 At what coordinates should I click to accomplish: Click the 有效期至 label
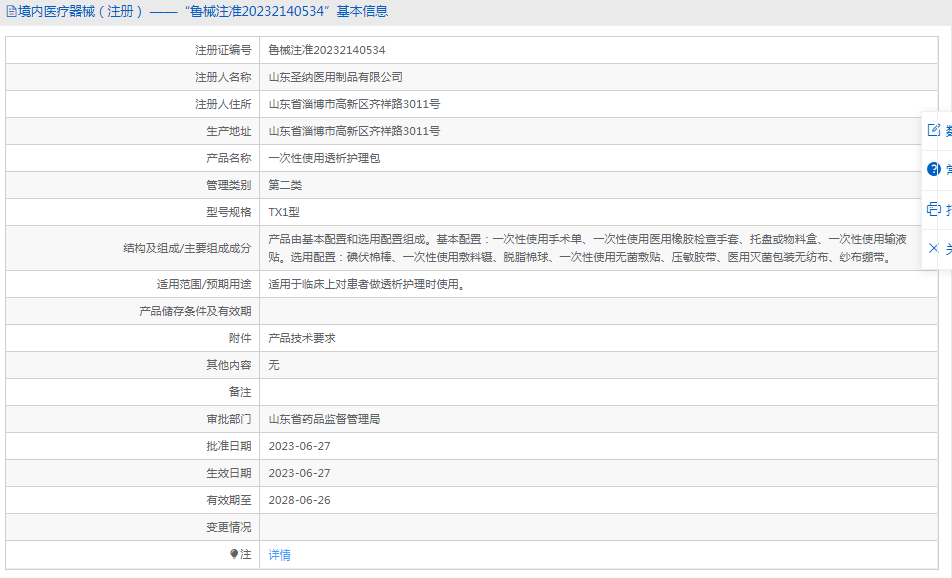228,500
